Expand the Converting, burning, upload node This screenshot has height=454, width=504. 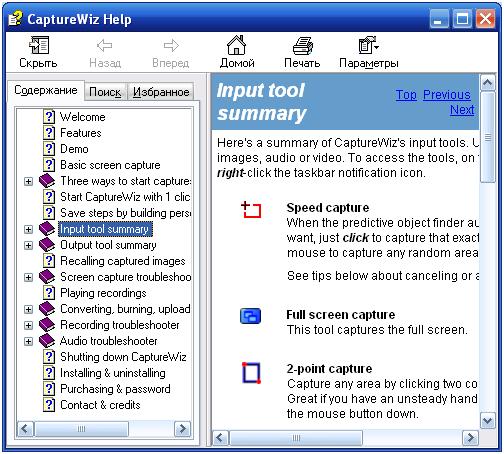pyautogui.click(x=29, y=309)
